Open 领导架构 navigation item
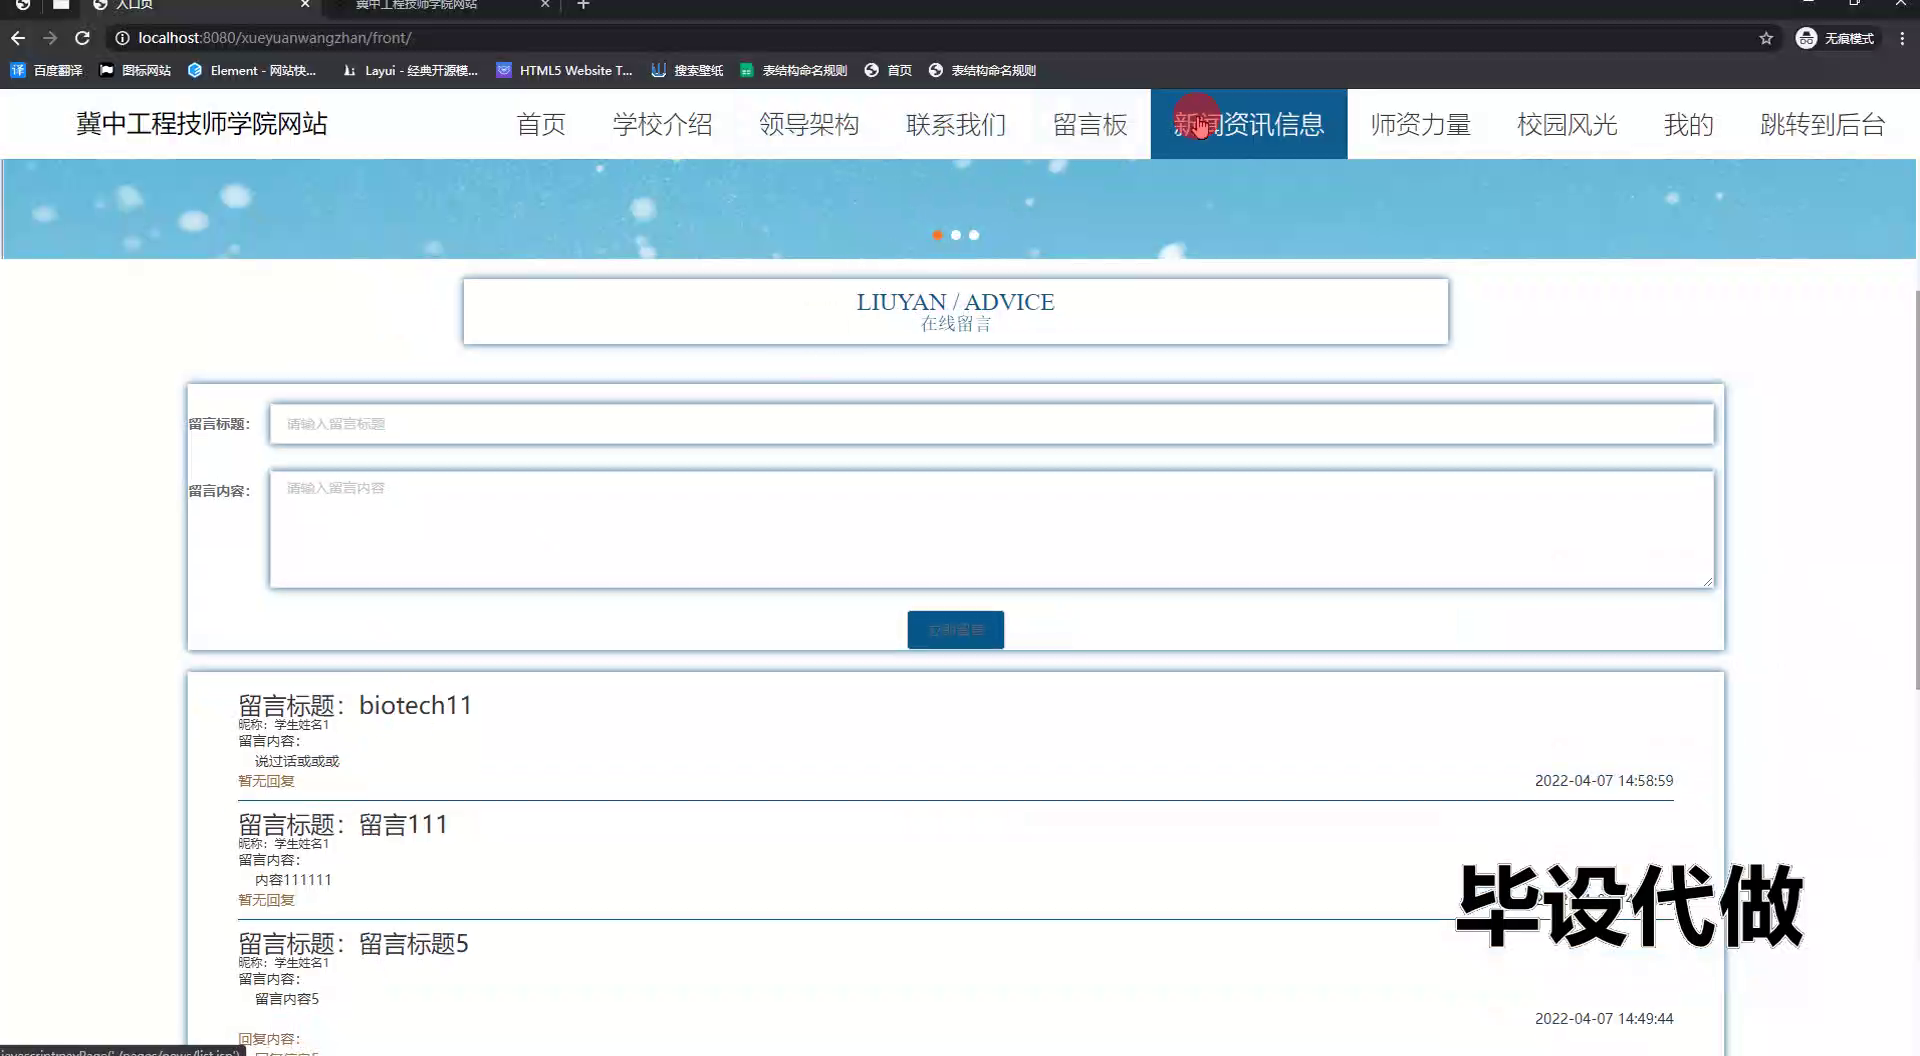1920x1056 pixels. coord(809,124)
